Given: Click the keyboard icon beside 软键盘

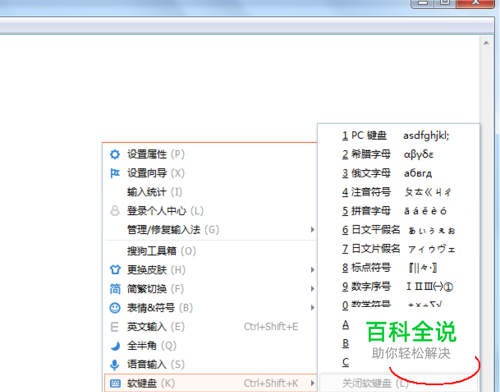Looking at the screenshot, I should (115, 383).
